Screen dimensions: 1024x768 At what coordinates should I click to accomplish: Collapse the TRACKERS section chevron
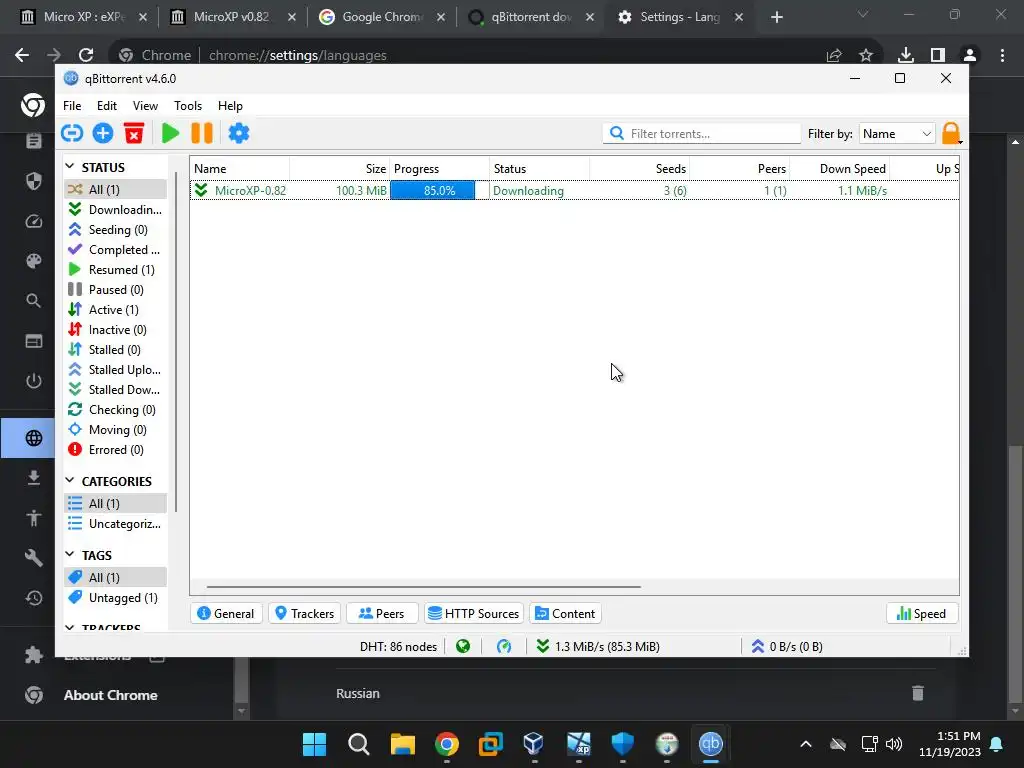coord(70,628)
